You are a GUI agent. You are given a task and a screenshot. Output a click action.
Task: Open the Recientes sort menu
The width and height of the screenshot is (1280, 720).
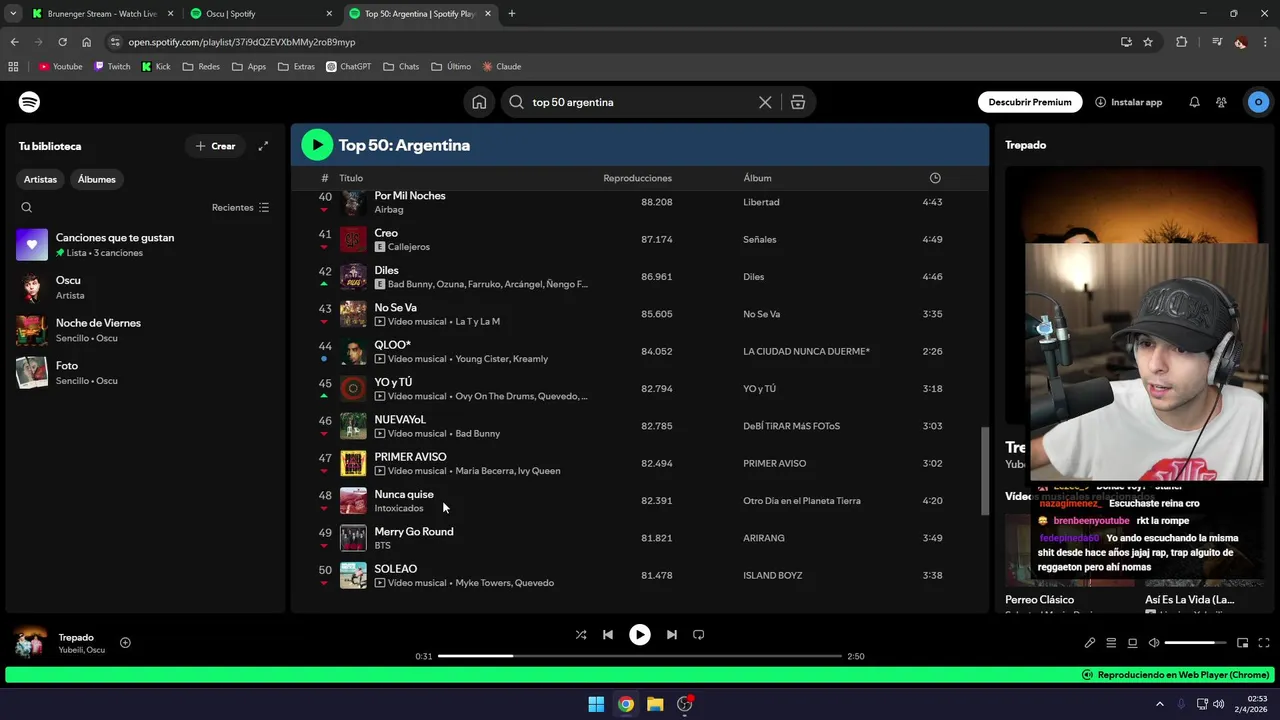(x=240, y=207)
